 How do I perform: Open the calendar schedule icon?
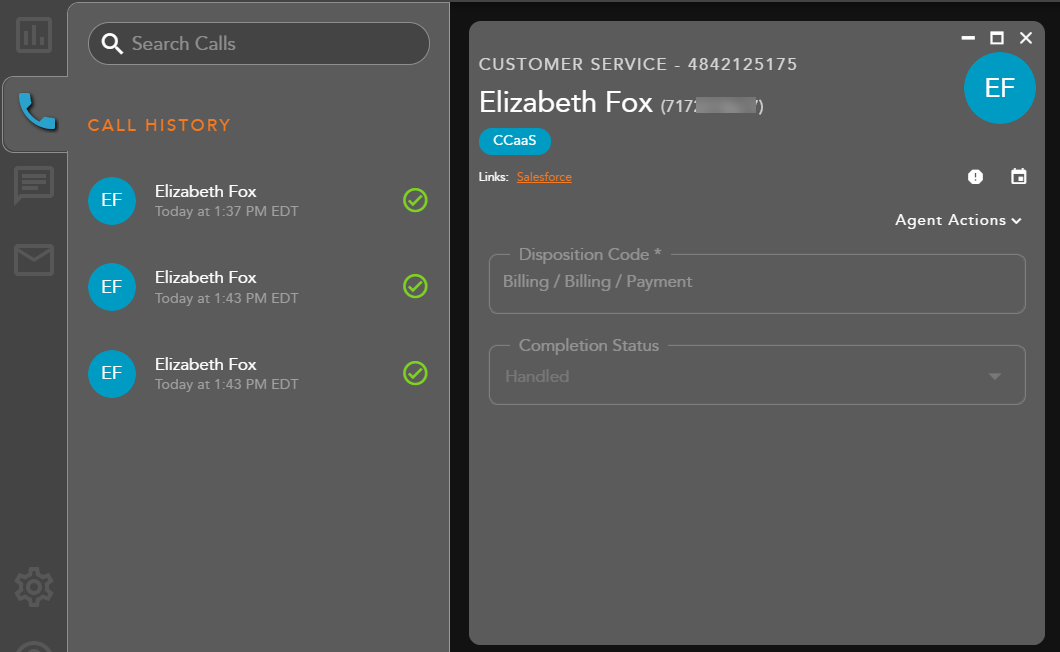click(1019, 177)
